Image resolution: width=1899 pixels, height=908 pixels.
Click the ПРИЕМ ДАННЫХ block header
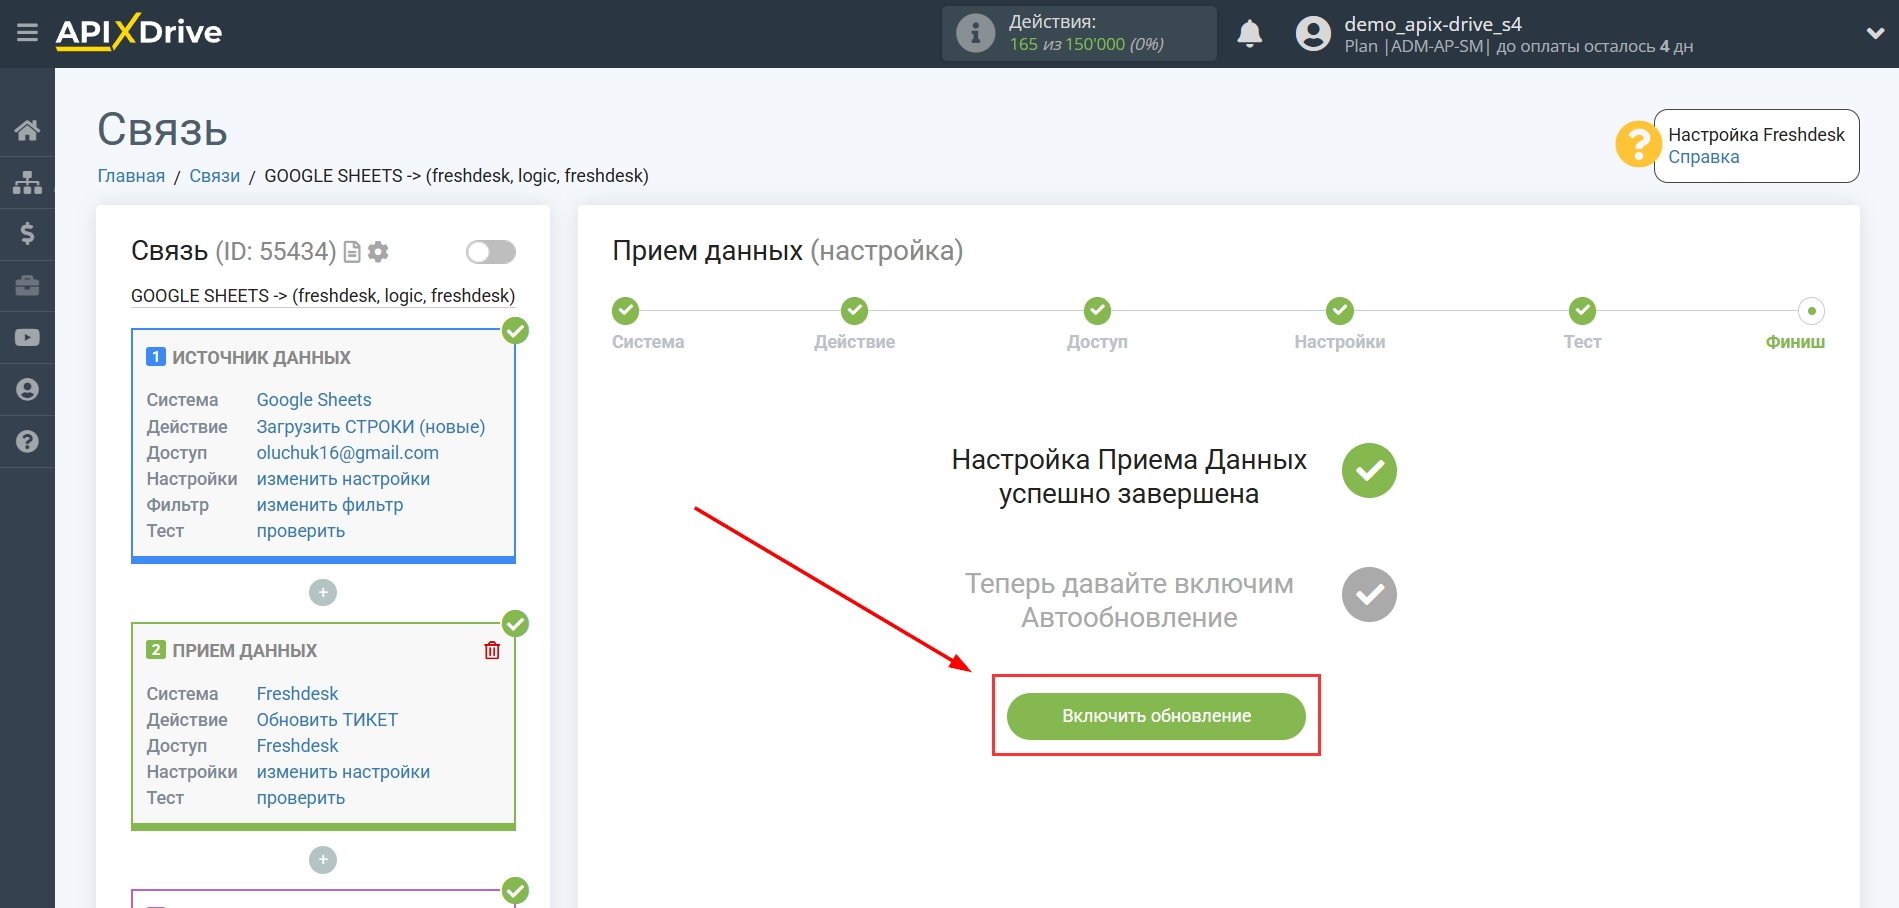click(244, 651)
